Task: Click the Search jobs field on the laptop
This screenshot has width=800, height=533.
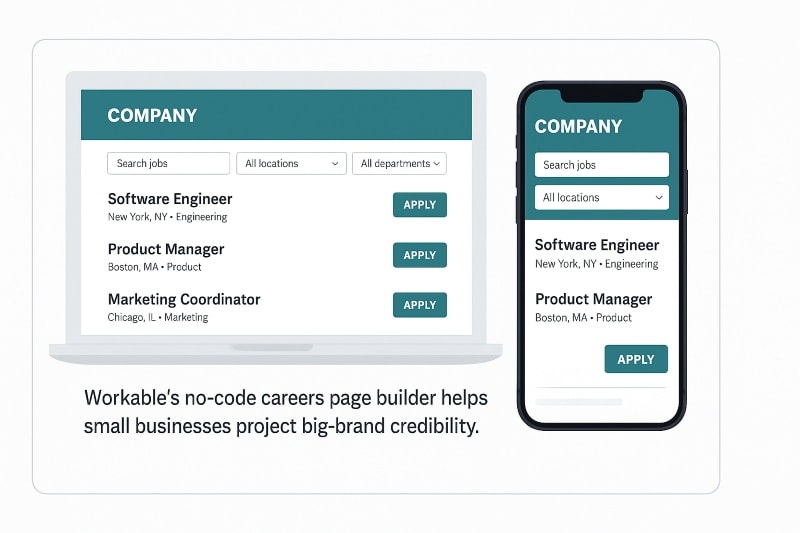Action: click(168, 164)
